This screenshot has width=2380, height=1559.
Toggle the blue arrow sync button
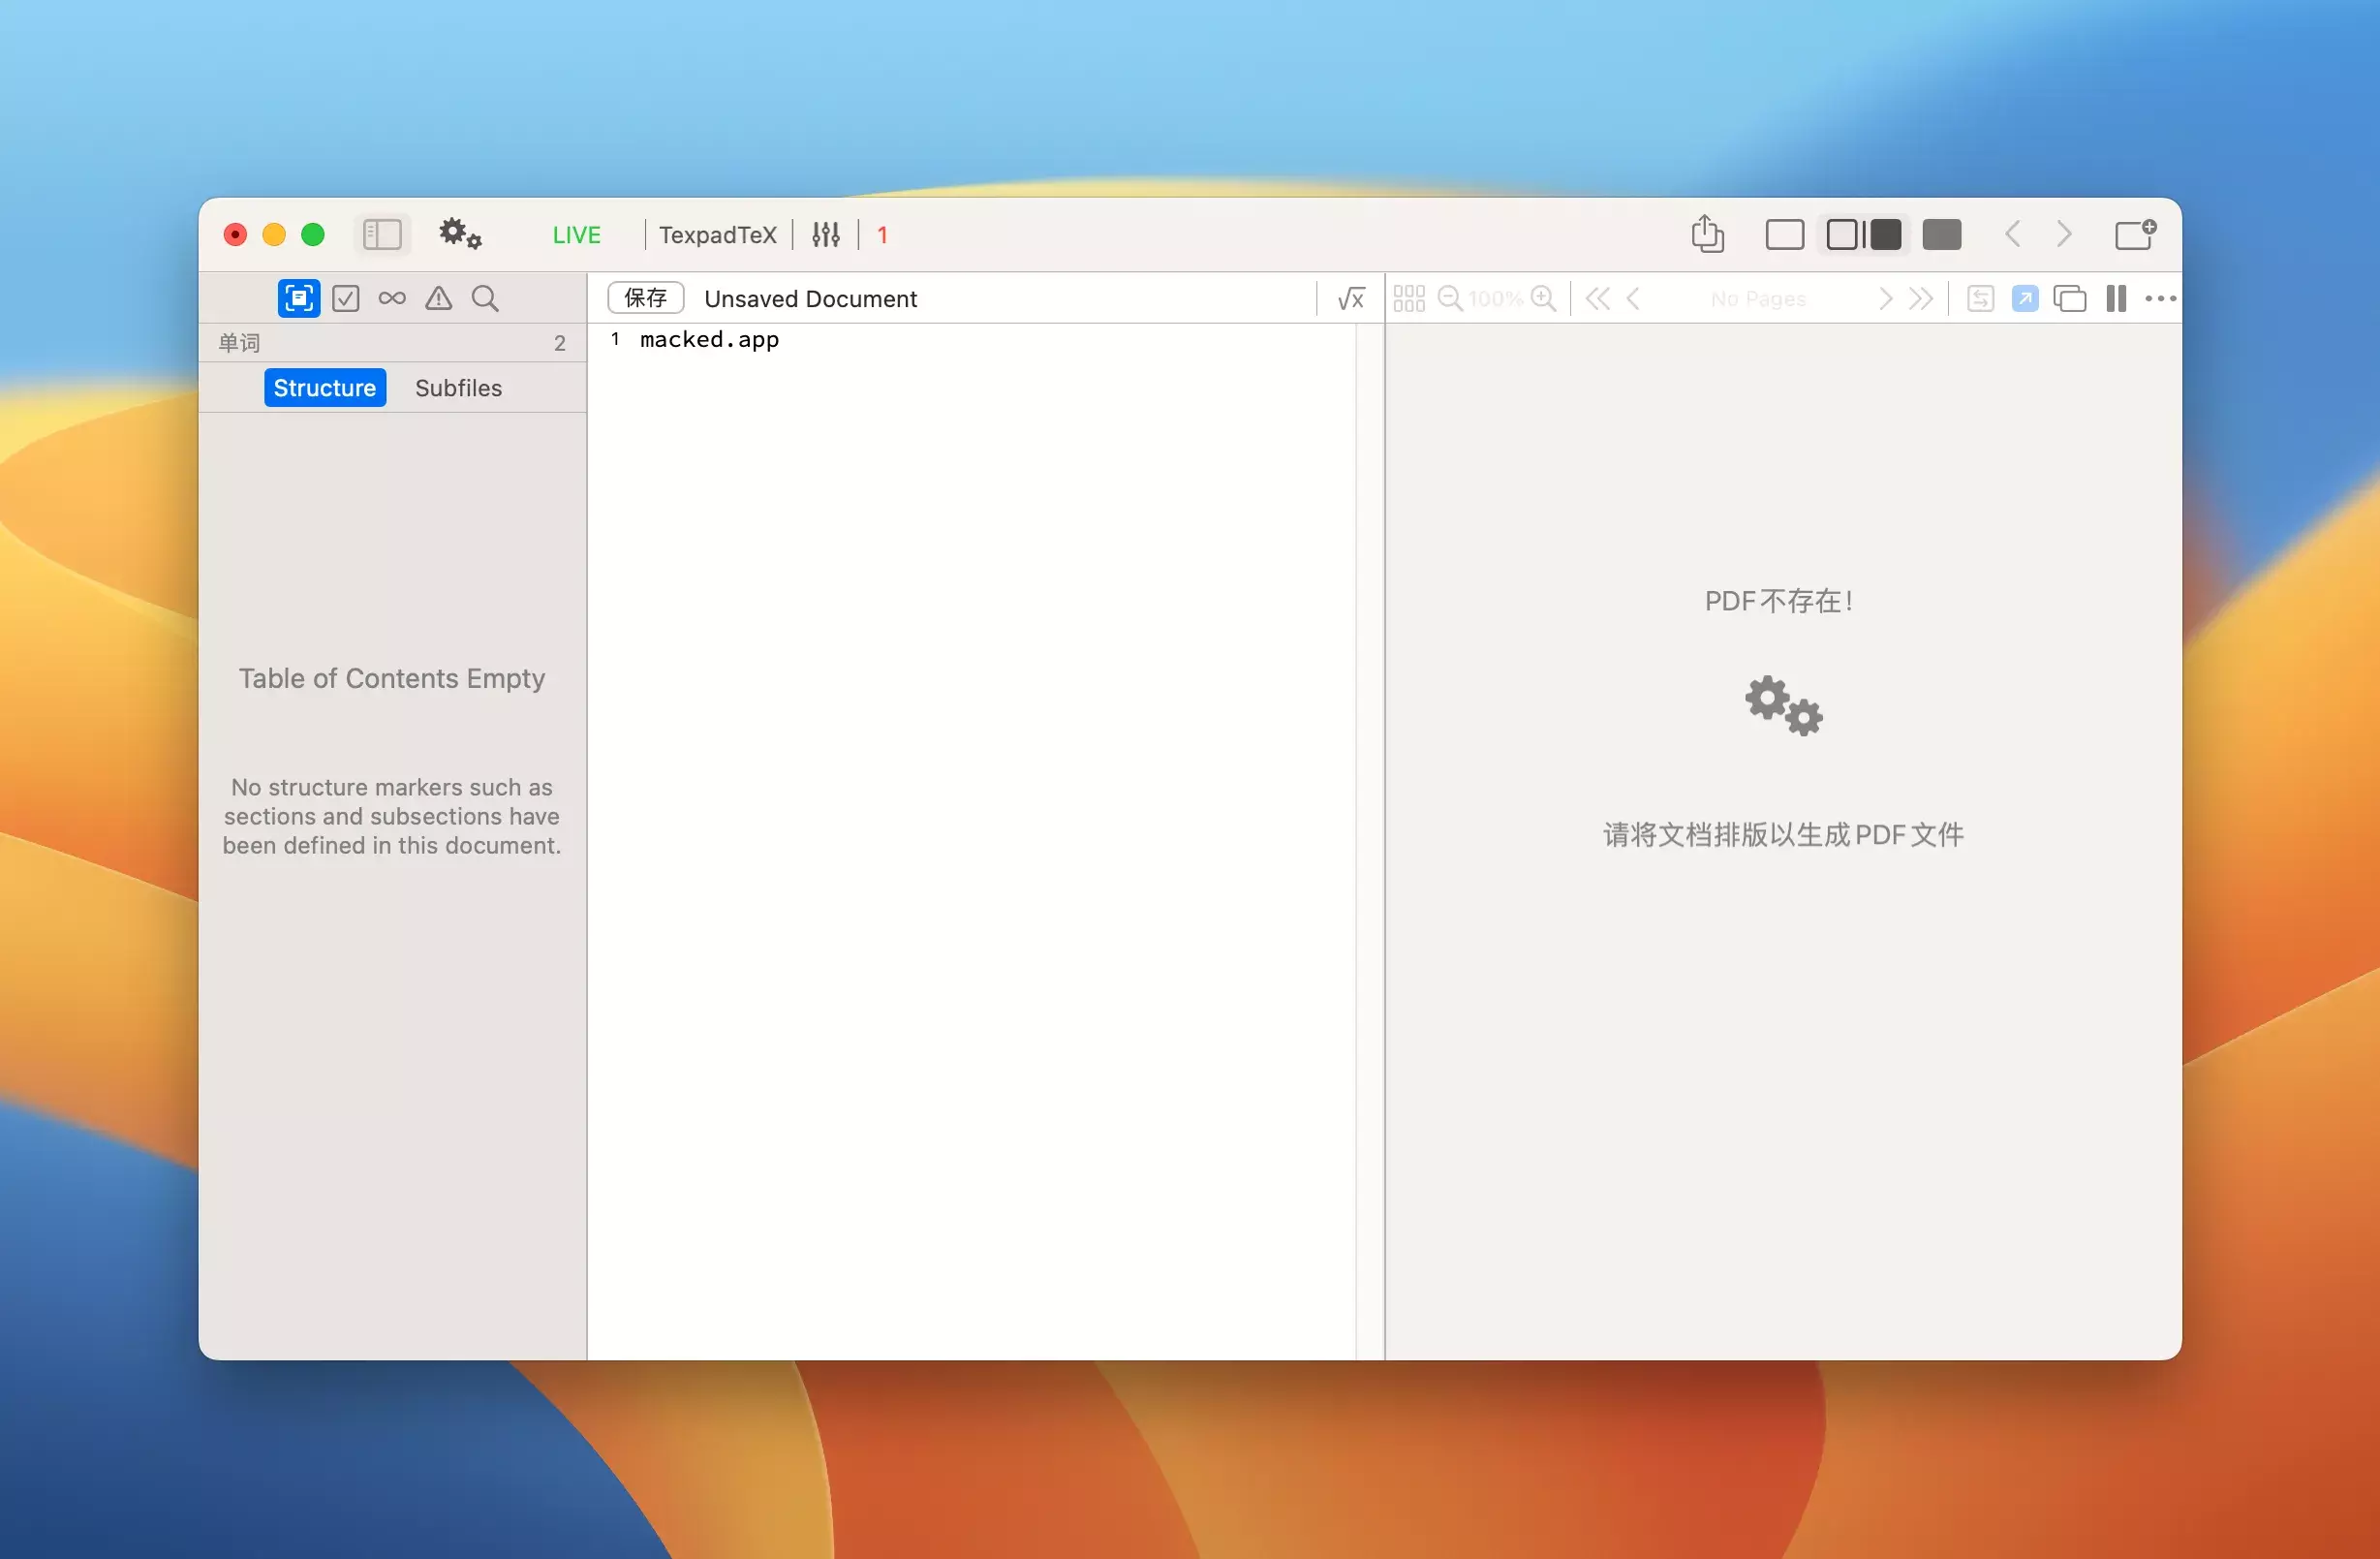(2025, 298)
